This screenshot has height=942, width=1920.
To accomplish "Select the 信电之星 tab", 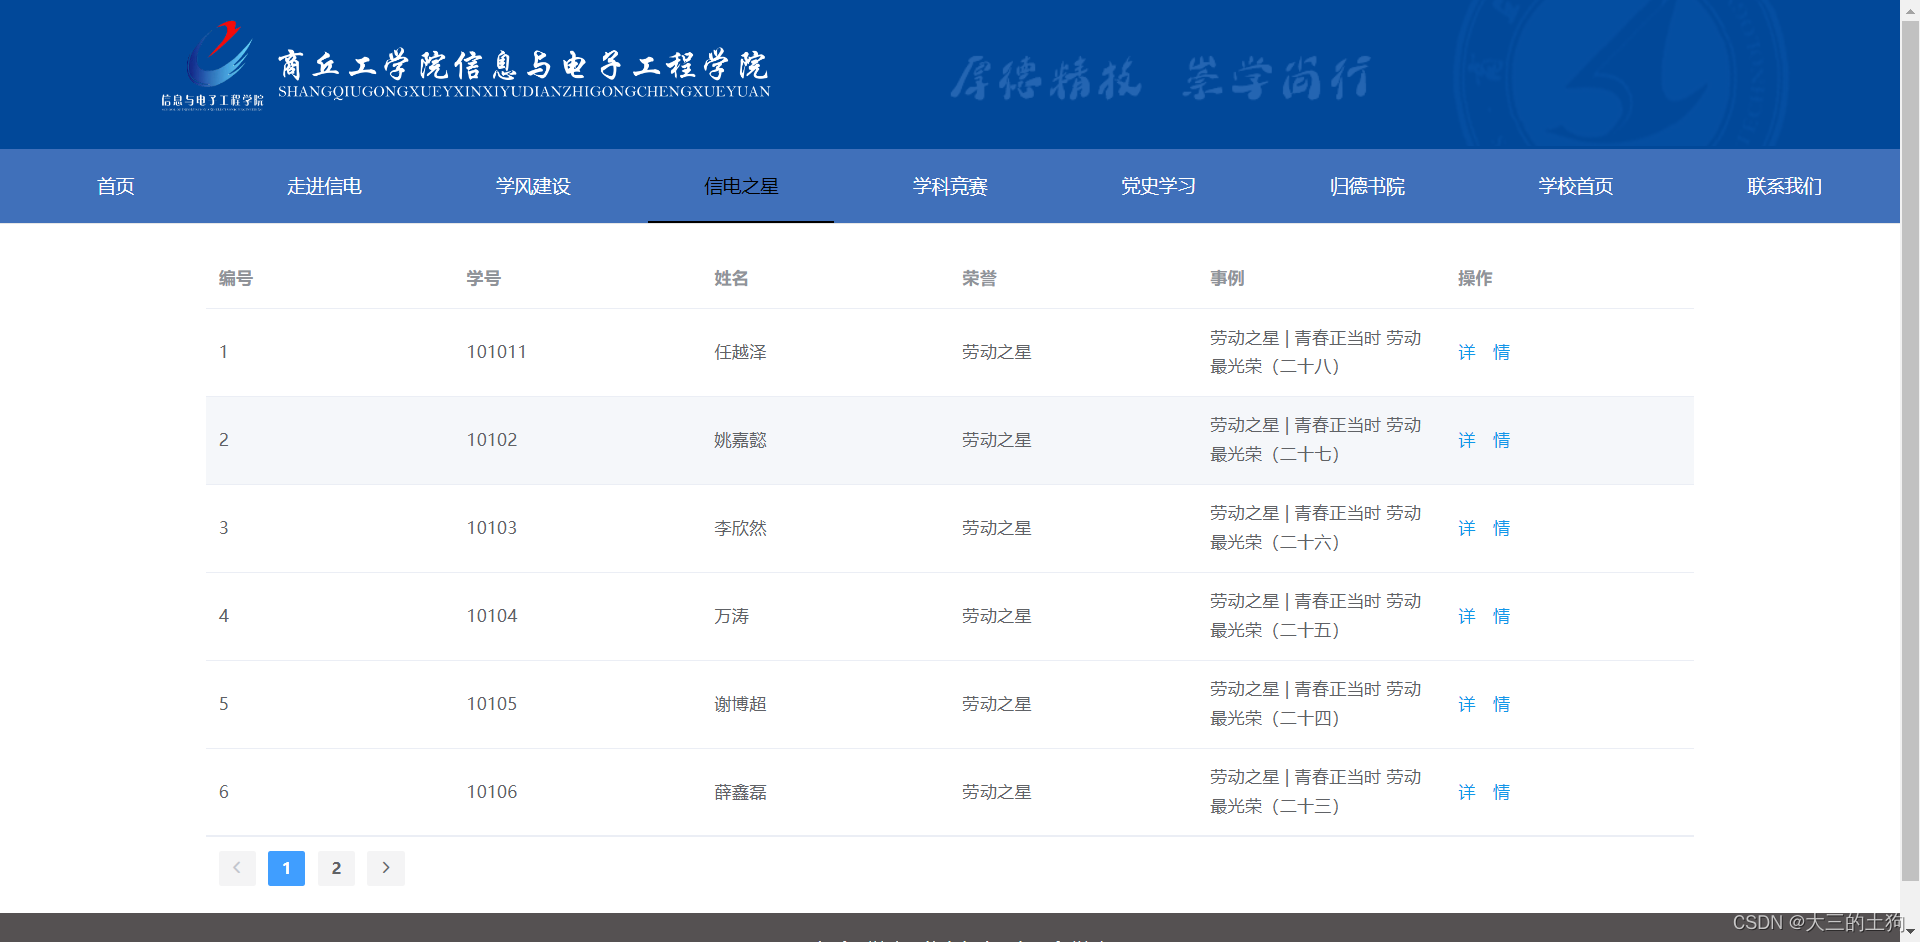I will point(741,186).
